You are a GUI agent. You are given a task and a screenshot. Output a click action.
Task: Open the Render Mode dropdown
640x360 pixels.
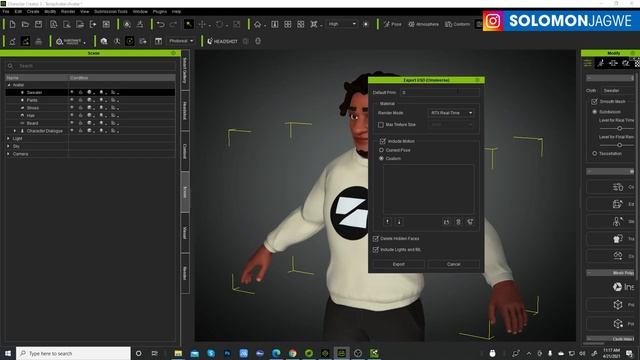tap(451, 113)
